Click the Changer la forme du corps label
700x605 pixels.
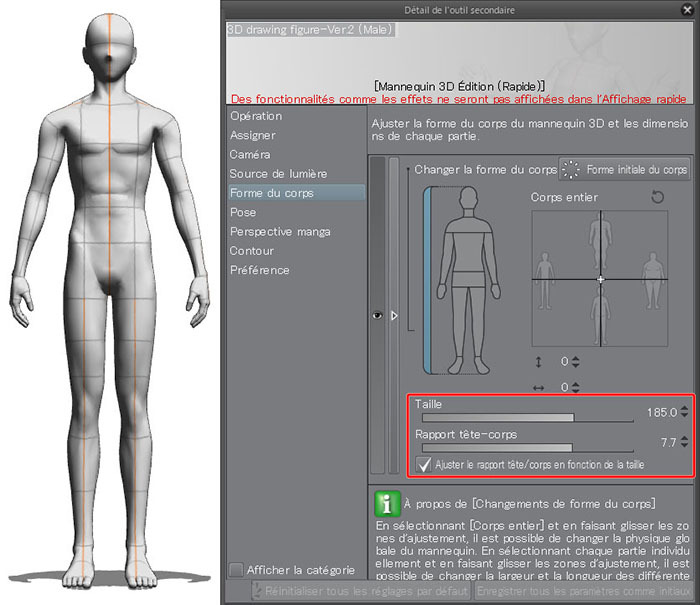[x=485, y=170]
